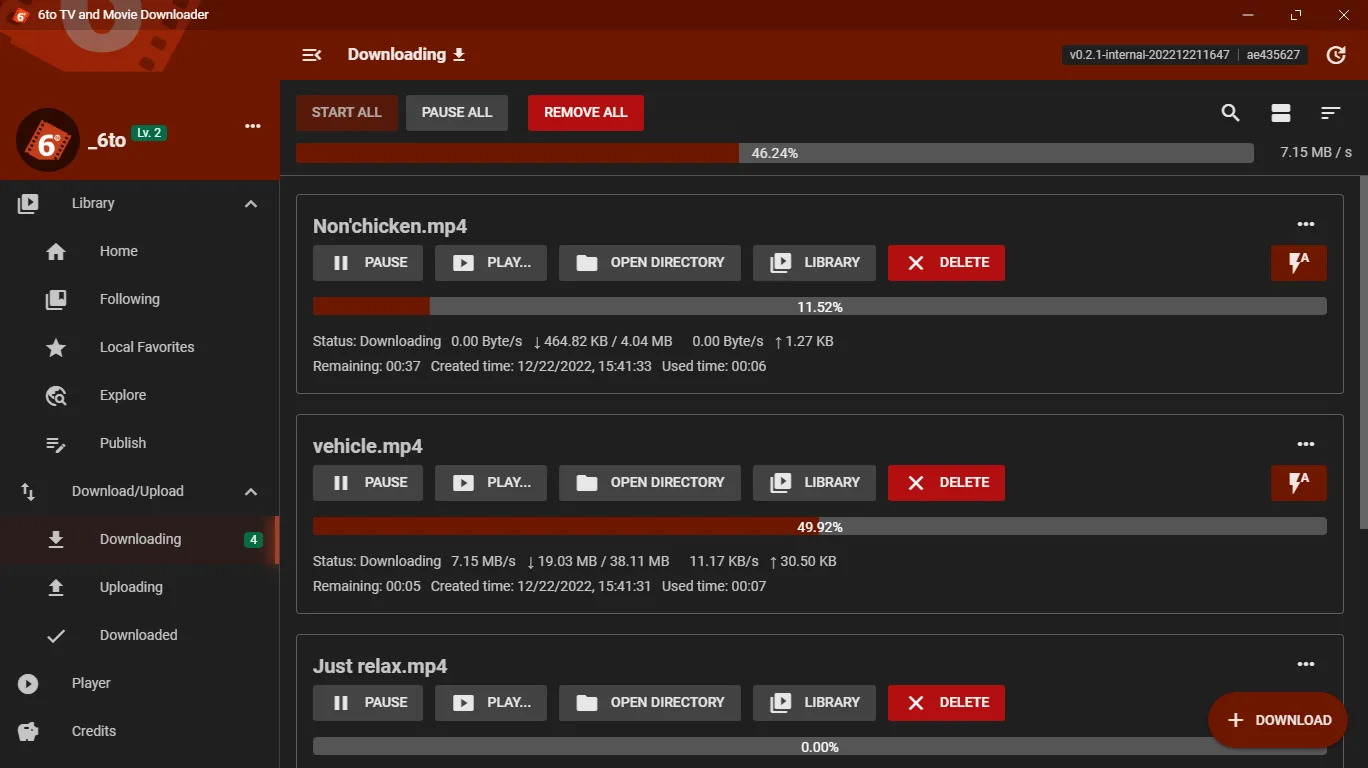Click the Lv. 2 level badge
1368x768 pixels.
pyautogui.click(x=149, y=133)
